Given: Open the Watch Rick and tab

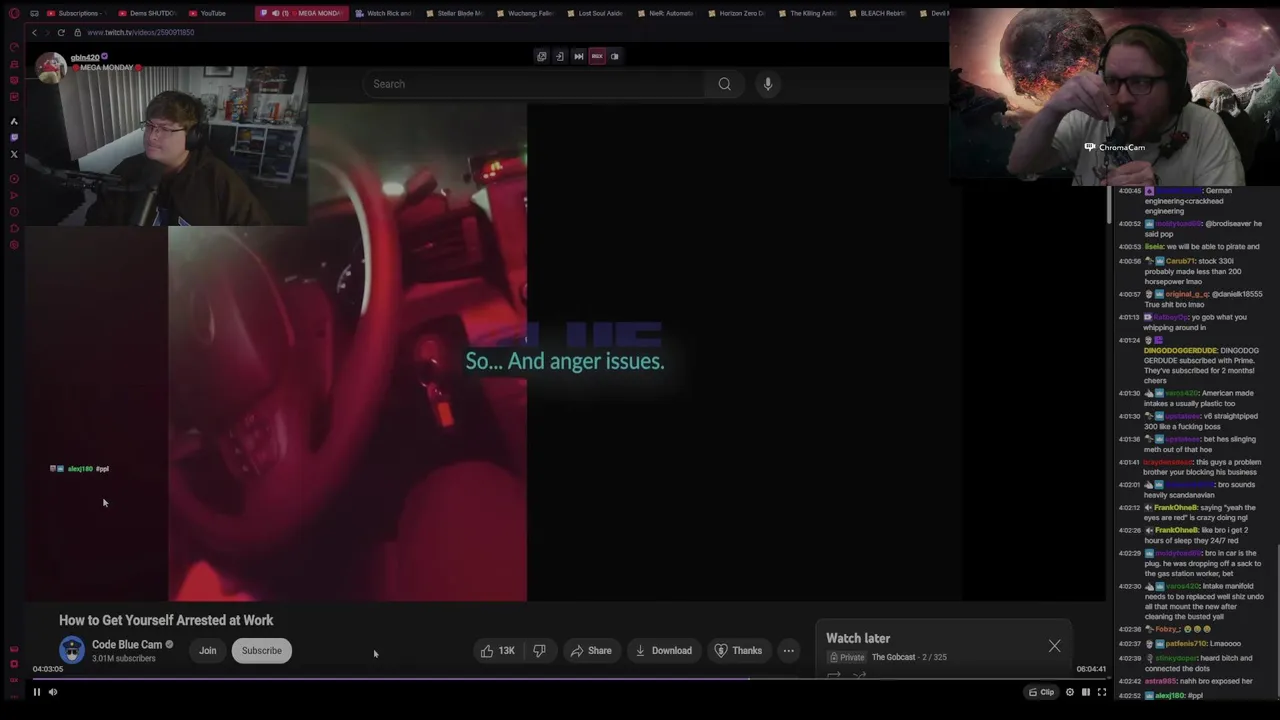Looking at the screenshot, I should [384, 13].
